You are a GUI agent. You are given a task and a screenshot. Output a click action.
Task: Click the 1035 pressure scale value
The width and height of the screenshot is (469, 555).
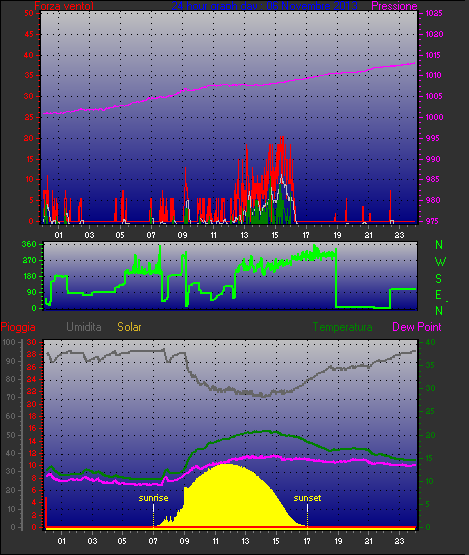click(434, 13)
